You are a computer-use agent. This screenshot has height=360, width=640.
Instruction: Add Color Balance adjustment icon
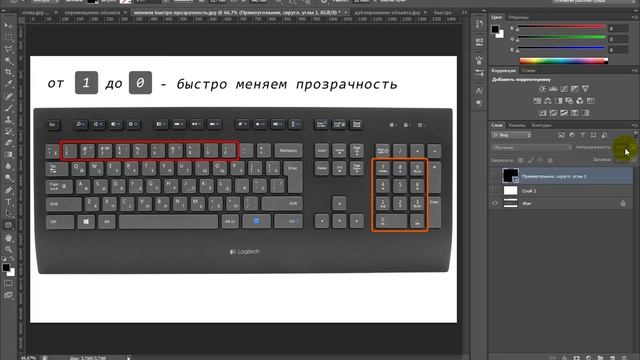(x=548, y=101)
